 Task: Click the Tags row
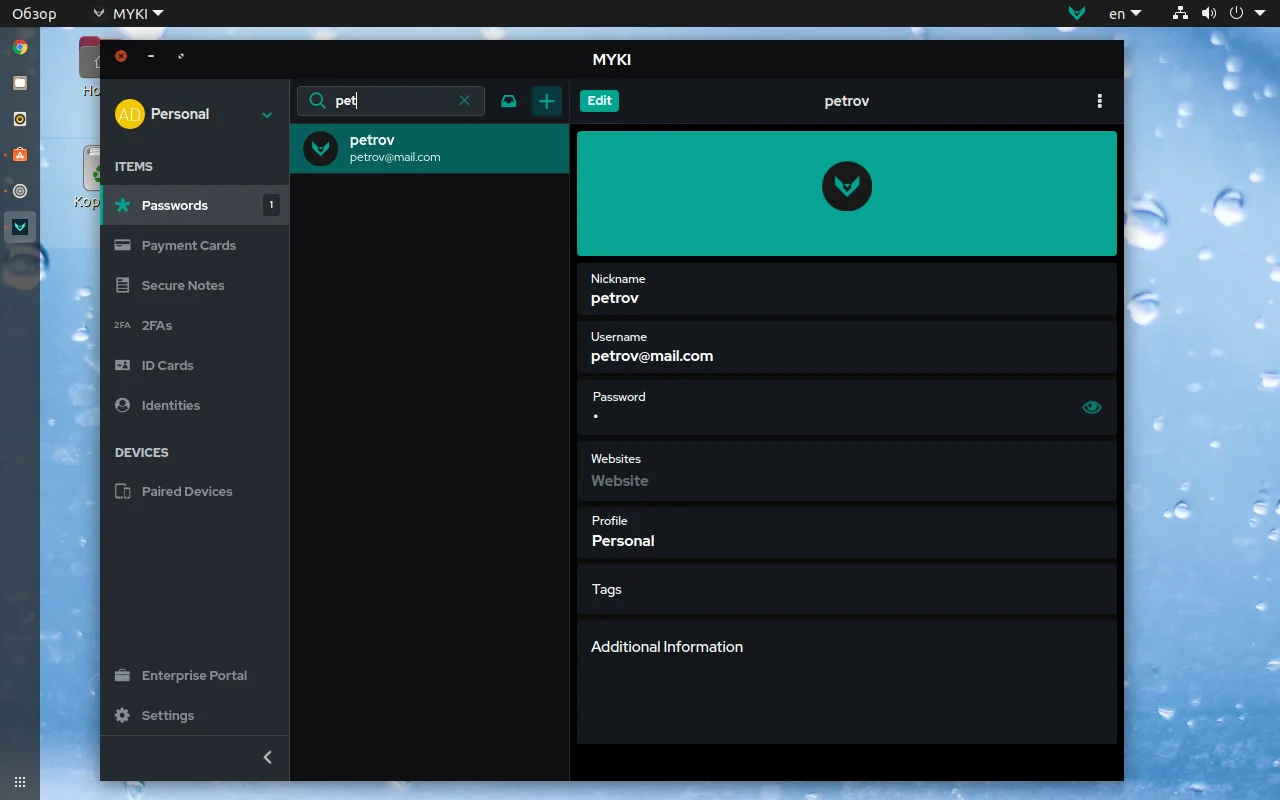pyautogui.click(x=847, y=589)
